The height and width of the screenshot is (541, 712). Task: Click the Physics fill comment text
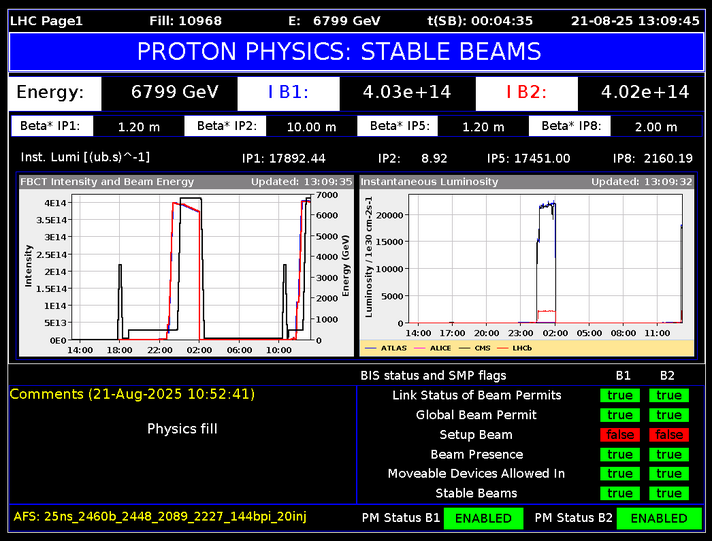(x=182, y=429)
